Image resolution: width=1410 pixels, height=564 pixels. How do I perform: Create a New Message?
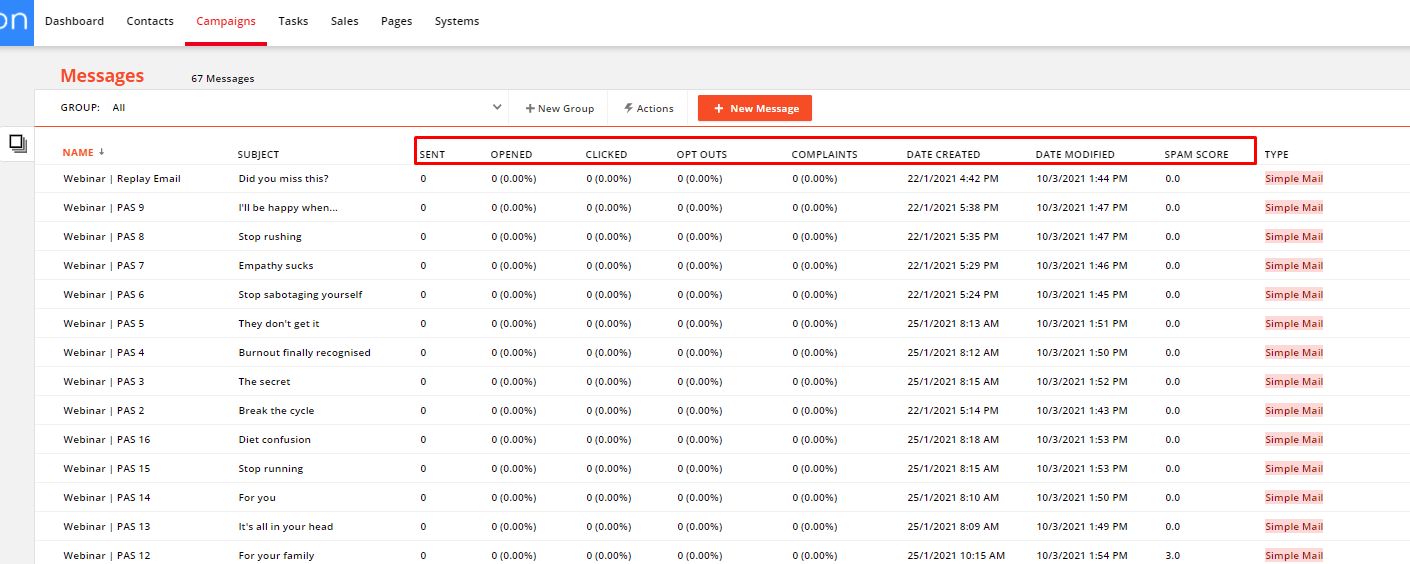[x=755, y=108]
